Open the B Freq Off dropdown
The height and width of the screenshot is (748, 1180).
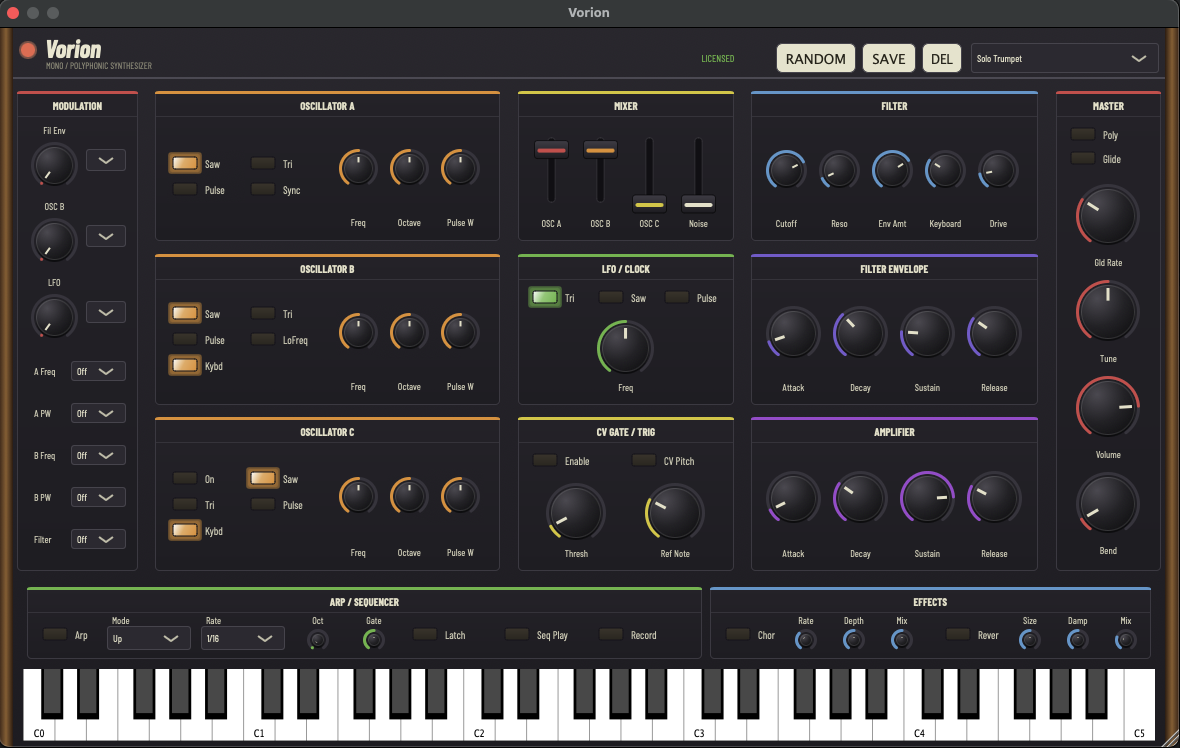click(98, 455)
